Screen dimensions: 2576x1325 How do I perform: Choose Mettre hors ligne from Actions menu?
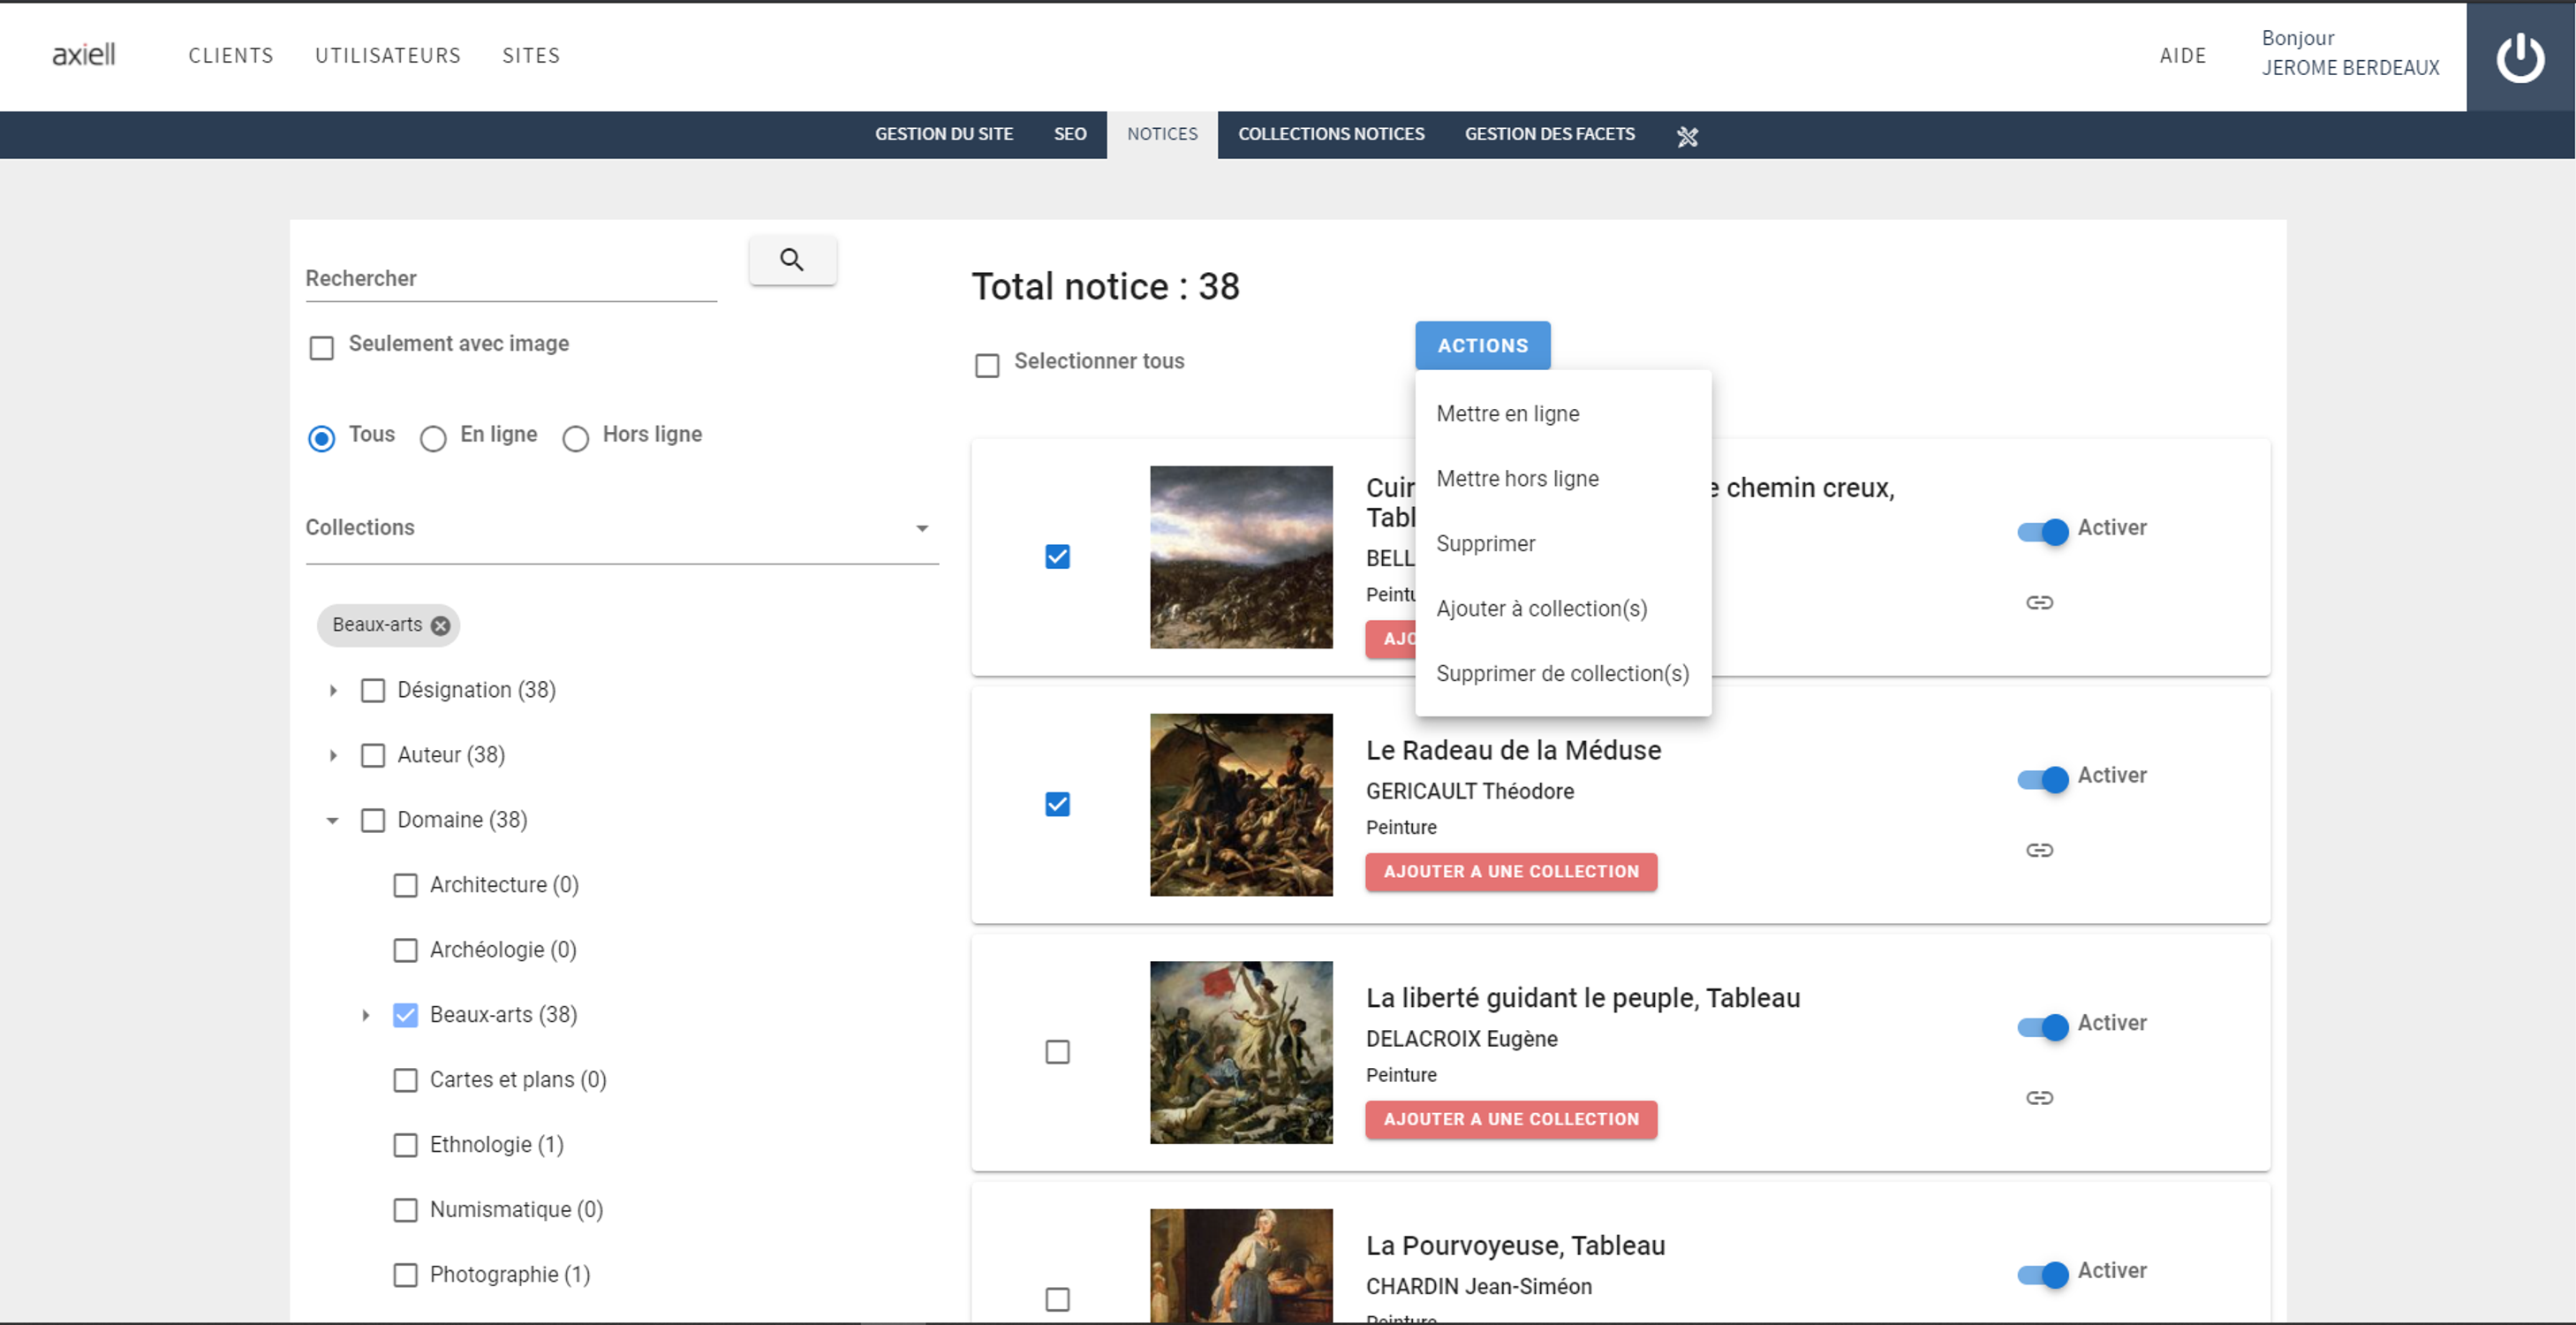pyautogui.click(x=1517, y=479)
